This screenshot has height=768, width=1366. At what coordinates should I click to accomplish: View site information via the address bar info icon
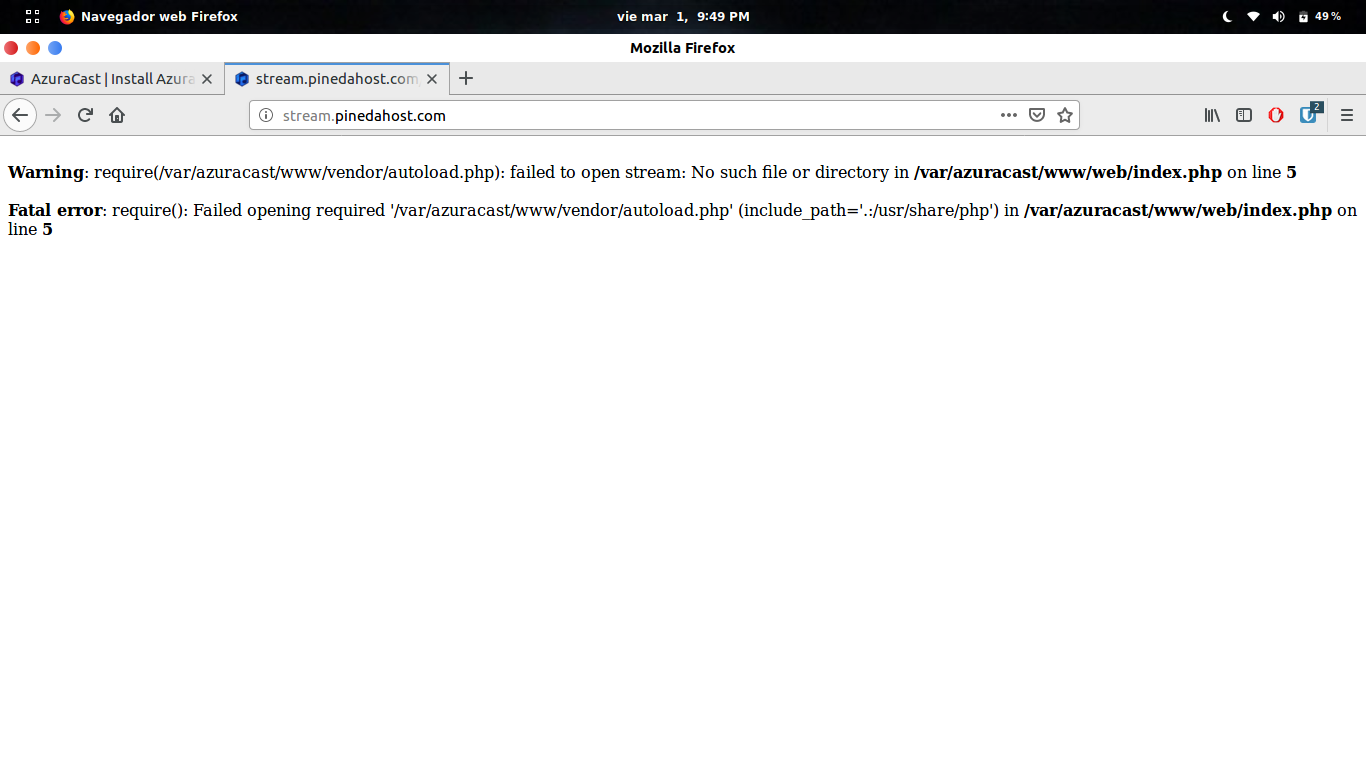click(x=264, y=115)
